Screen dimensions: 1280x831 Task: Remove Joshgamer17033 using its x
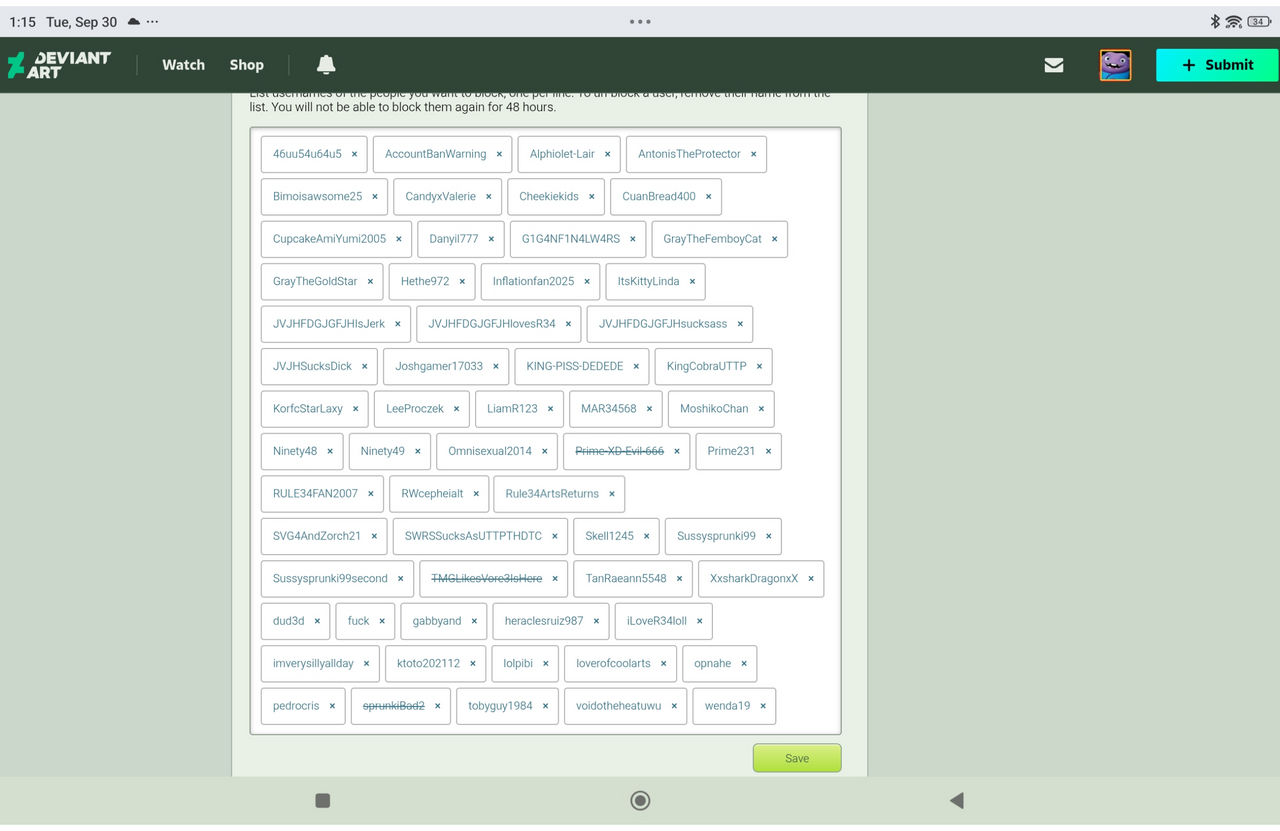coord(495,366)
